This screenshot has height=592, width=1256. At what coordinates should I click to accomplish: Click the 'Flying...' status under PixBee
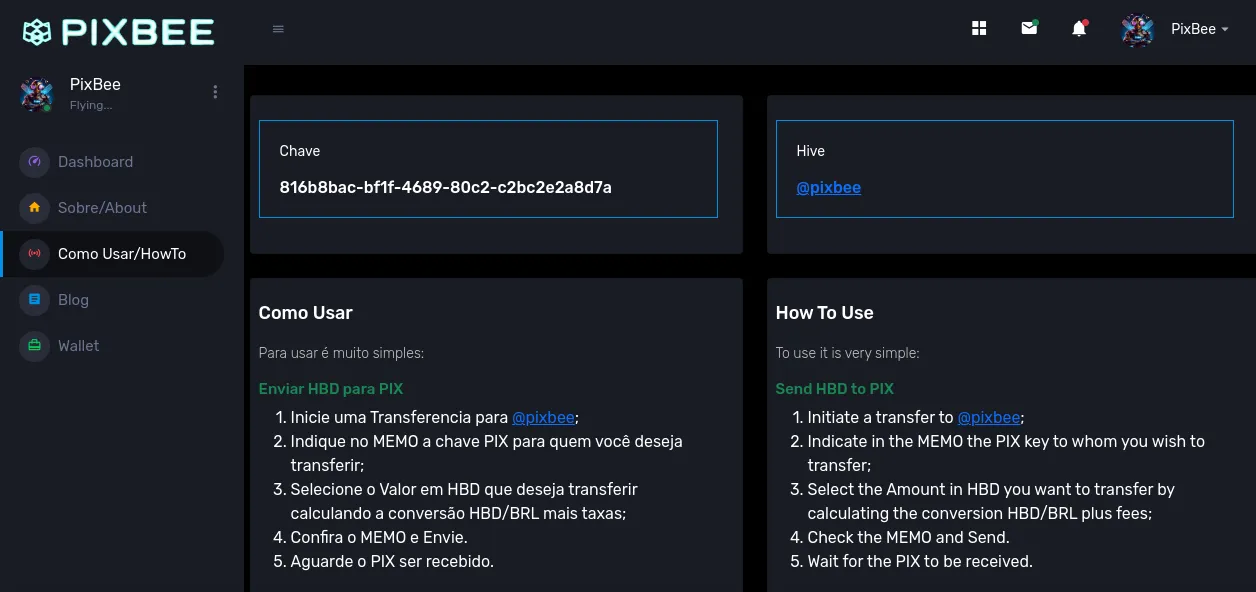pos(91,105)
